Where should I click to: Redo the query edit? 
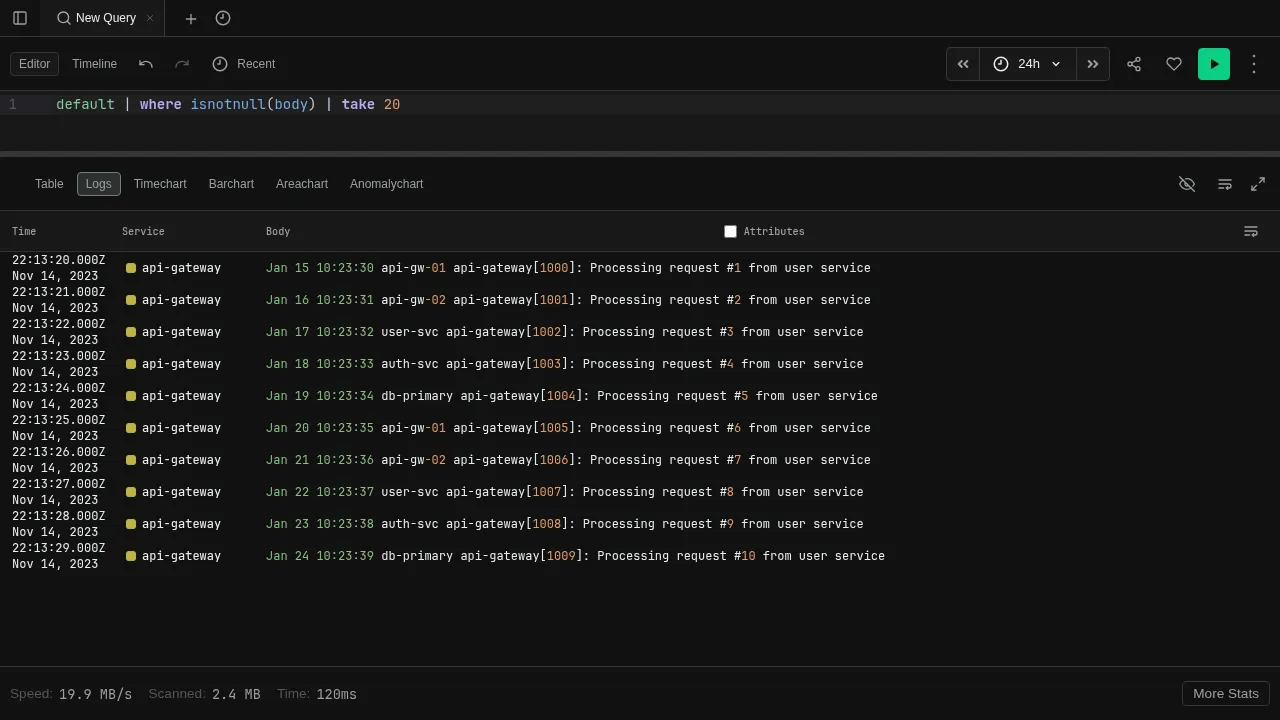click(x=182, y=63)
